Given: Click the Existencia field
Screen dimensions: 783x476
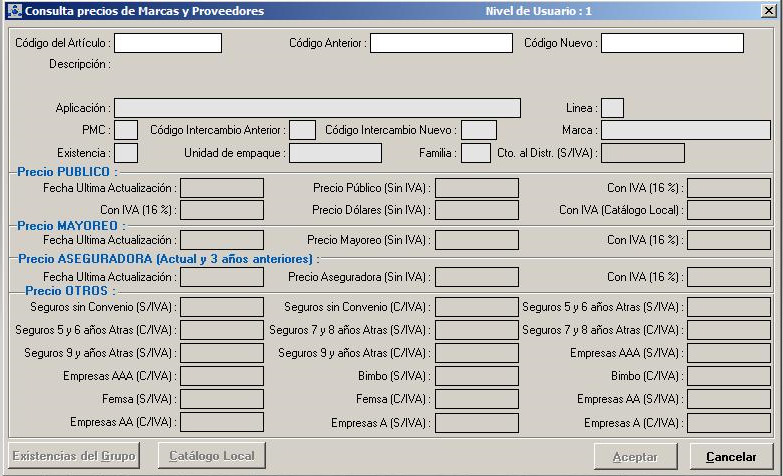Looking at the screenshot, I should pos(126,153).
